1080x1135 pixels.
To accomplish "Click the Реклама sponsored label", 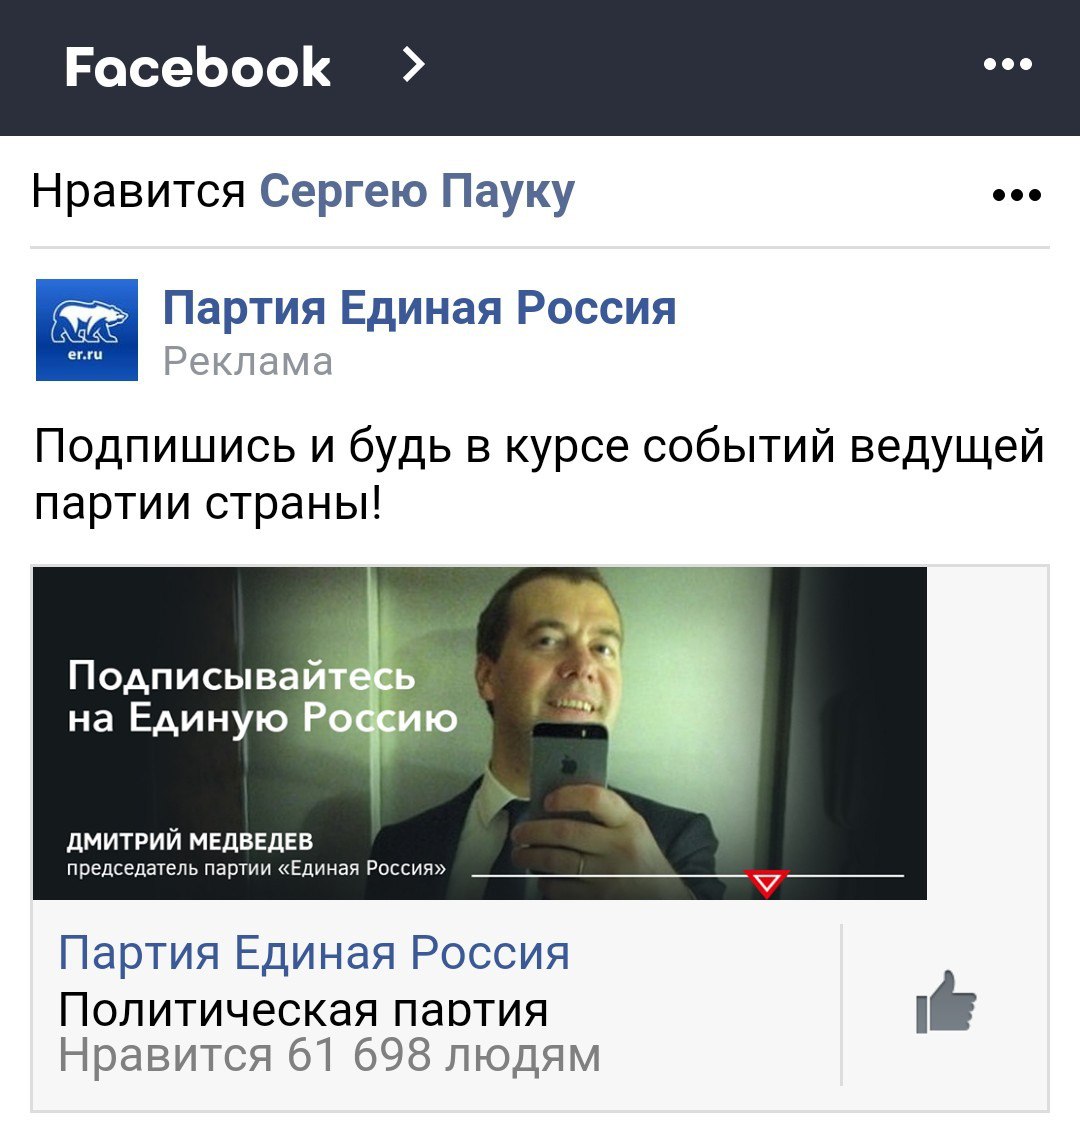I will pos(248,361).
